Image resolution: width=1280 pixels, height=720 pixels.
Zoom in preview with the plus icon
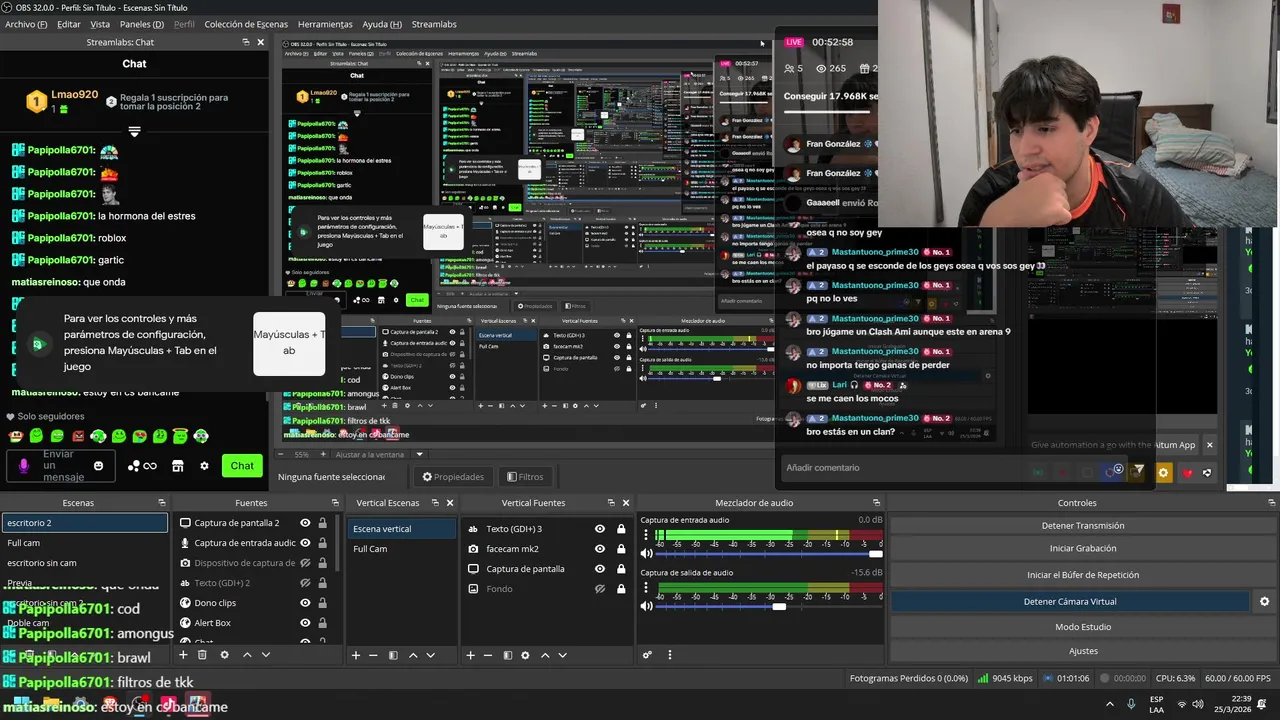pos(325,454)
